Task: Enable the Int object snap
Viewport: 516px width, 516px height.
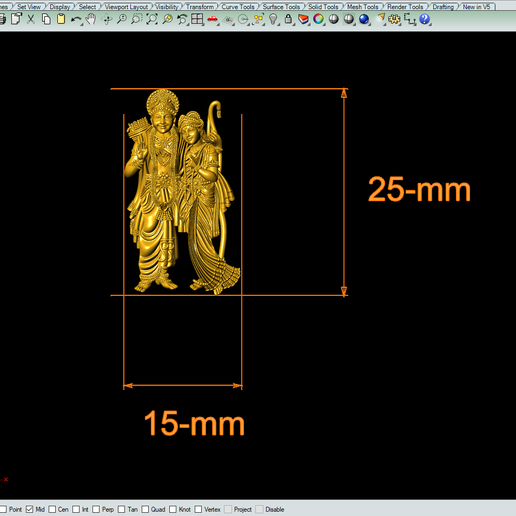Action: click(x=76, y=509)
